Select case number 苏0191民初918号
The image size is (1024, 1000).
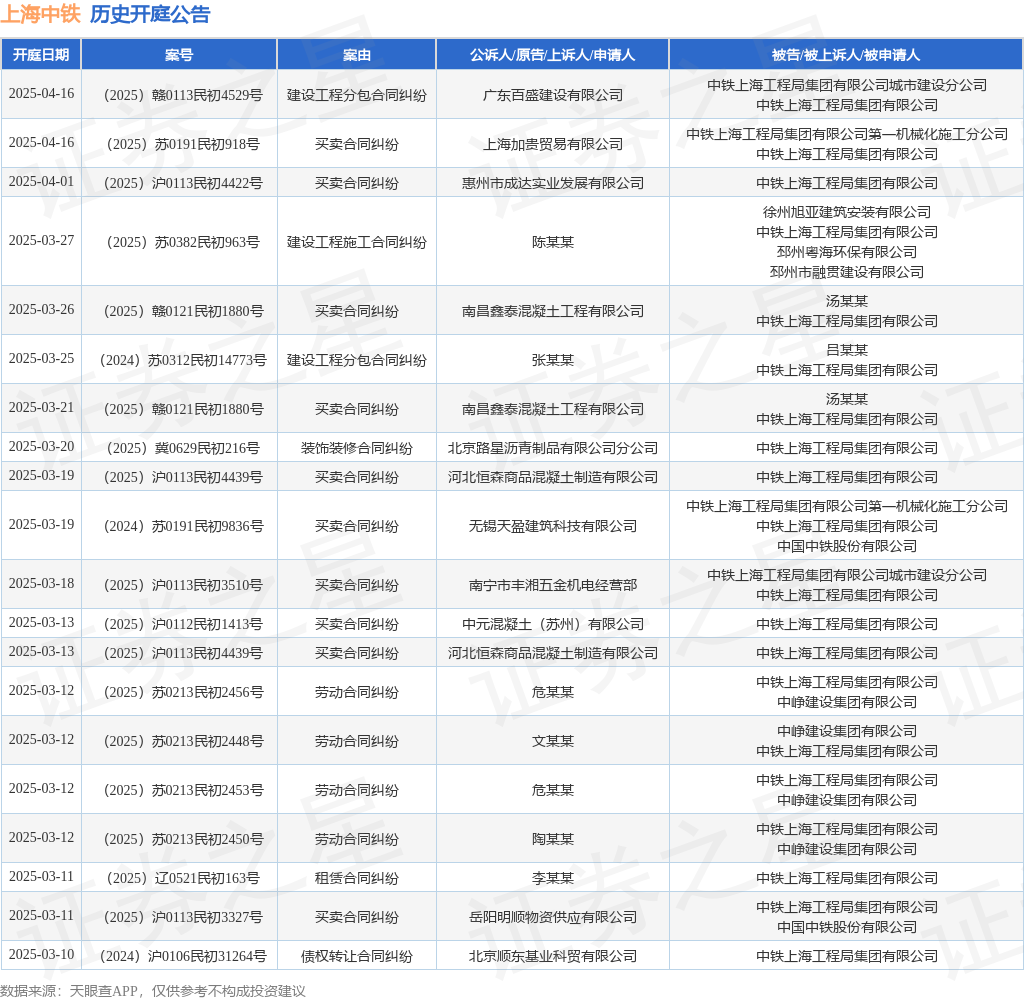[184, 144]
